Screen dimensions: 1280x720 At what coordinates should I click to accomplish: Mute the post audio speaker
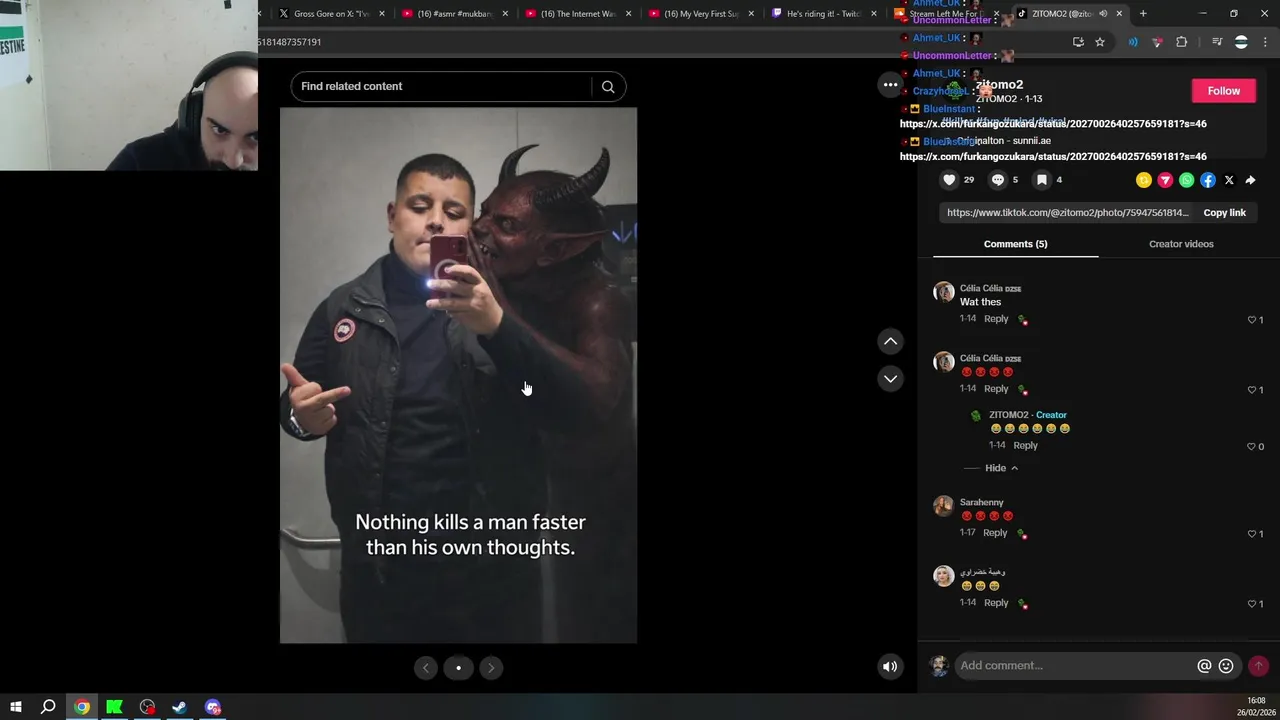tap(890, 666)
